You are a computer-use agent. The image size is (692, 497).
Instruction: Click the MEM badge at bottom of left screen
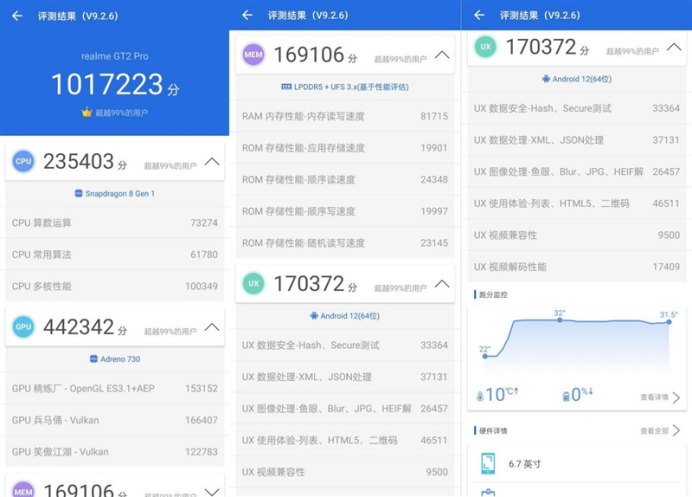click(23, 489)
